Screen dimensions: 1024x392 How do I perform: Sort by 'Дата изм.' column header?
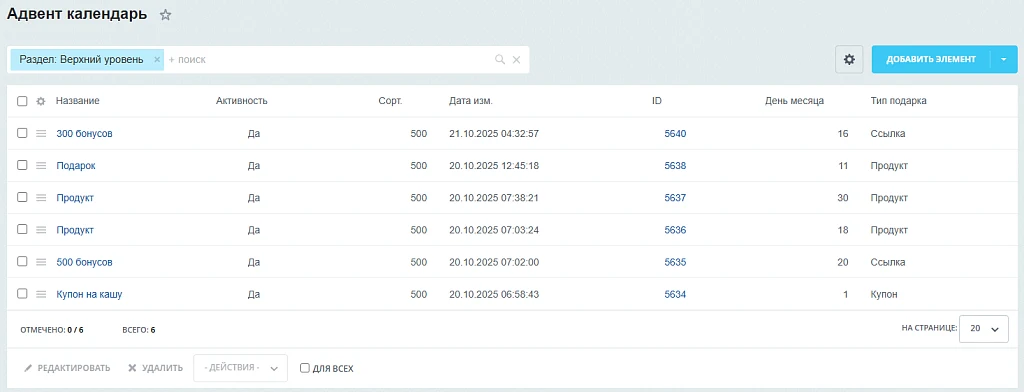(x=471, y=101)
